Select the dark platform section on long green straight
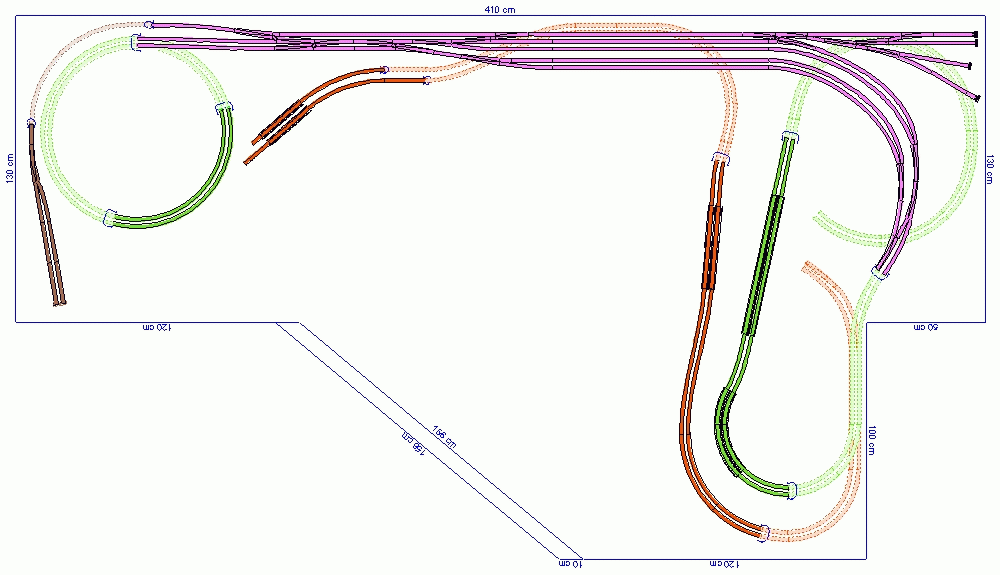The height and width of the screenshot is (575, 1000). click(x=764, y=264)
